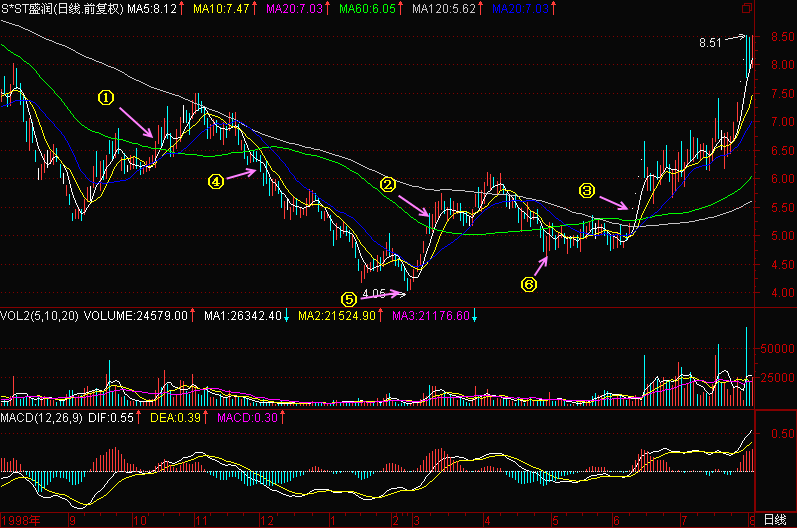Click the S*ST盛润 stock title label

click(x=27, y=9)
